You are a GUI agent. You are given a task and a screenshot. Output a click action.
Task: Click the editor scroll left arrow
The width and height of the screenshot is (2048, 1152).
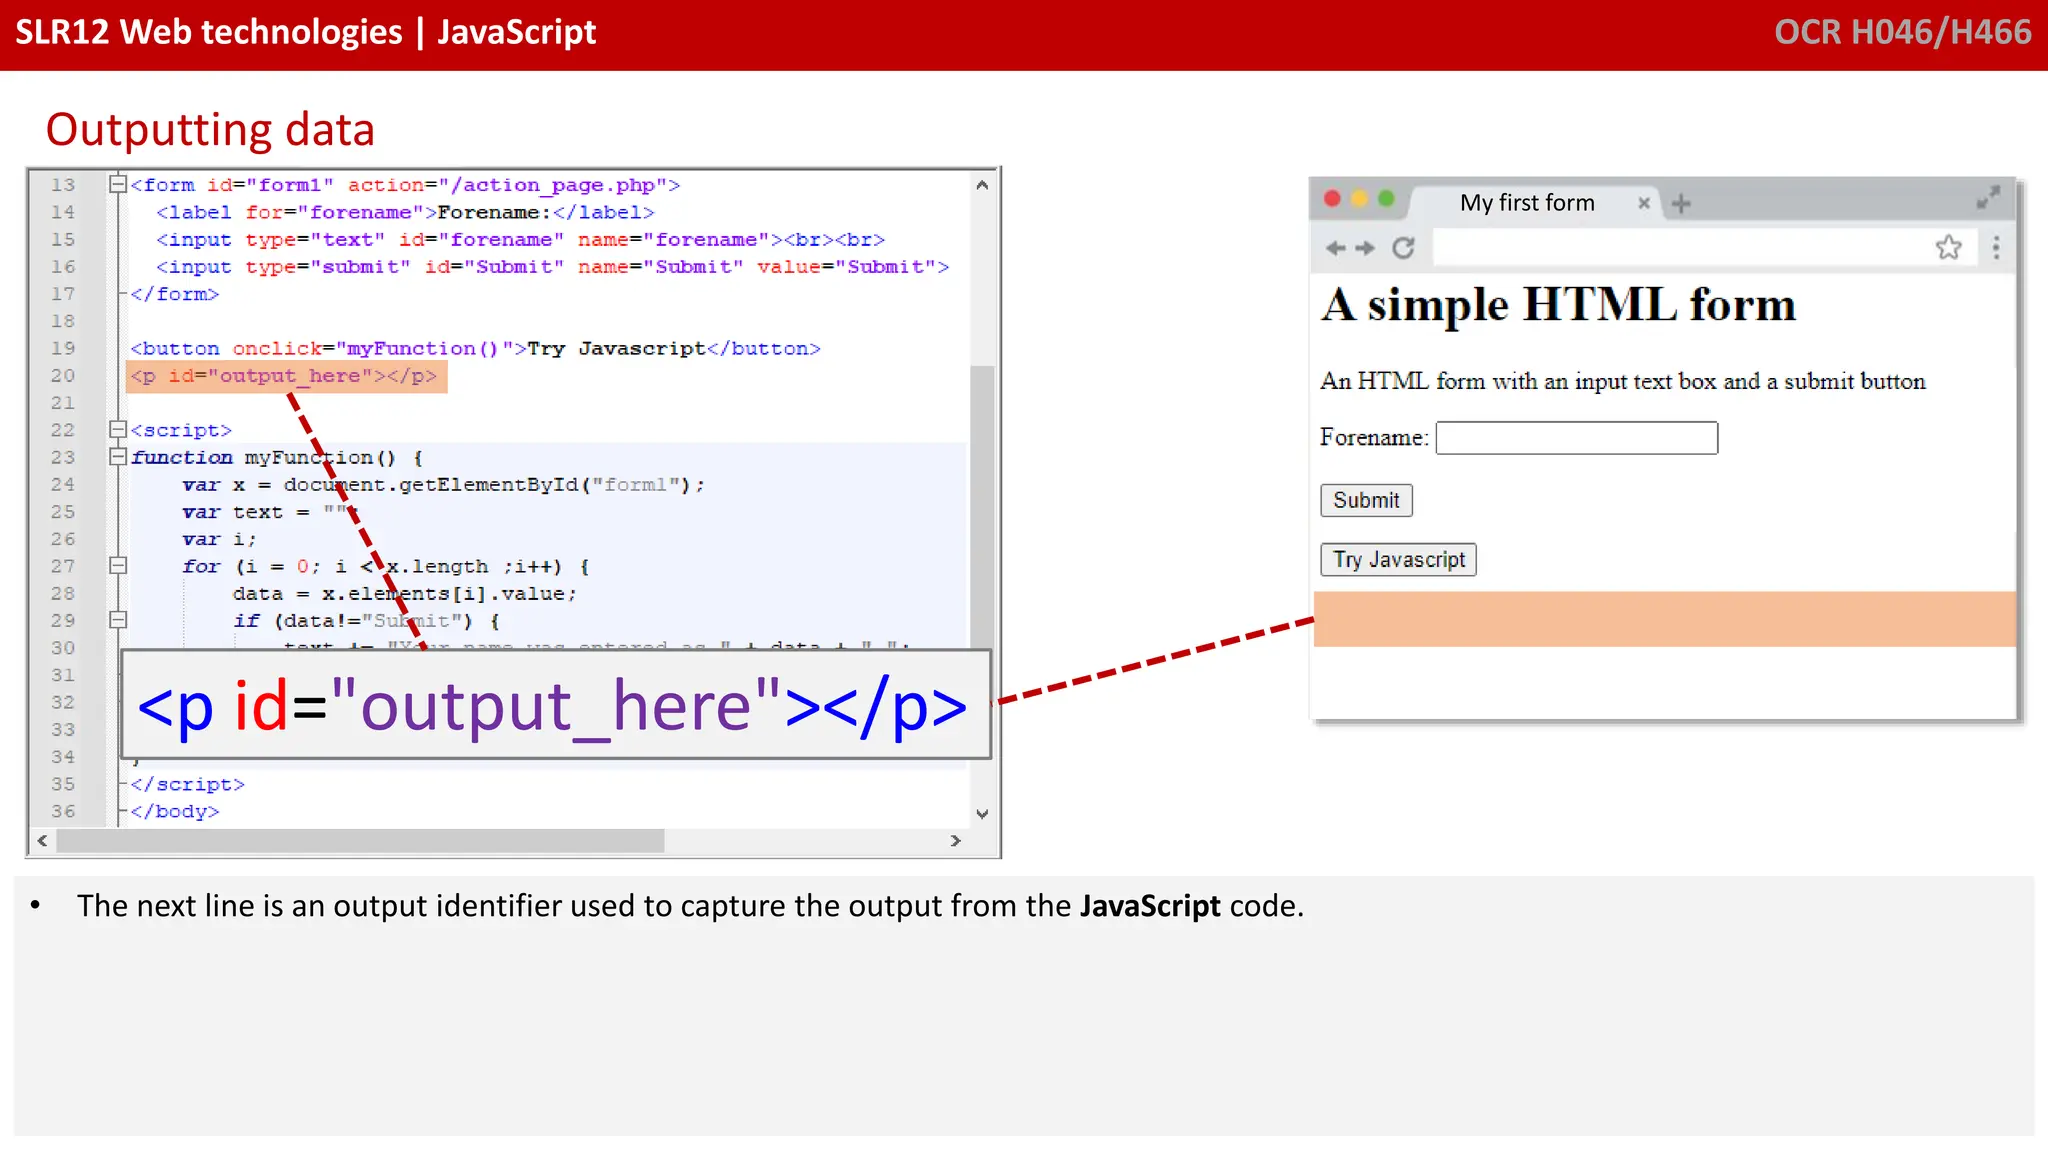tap(42, 841)
